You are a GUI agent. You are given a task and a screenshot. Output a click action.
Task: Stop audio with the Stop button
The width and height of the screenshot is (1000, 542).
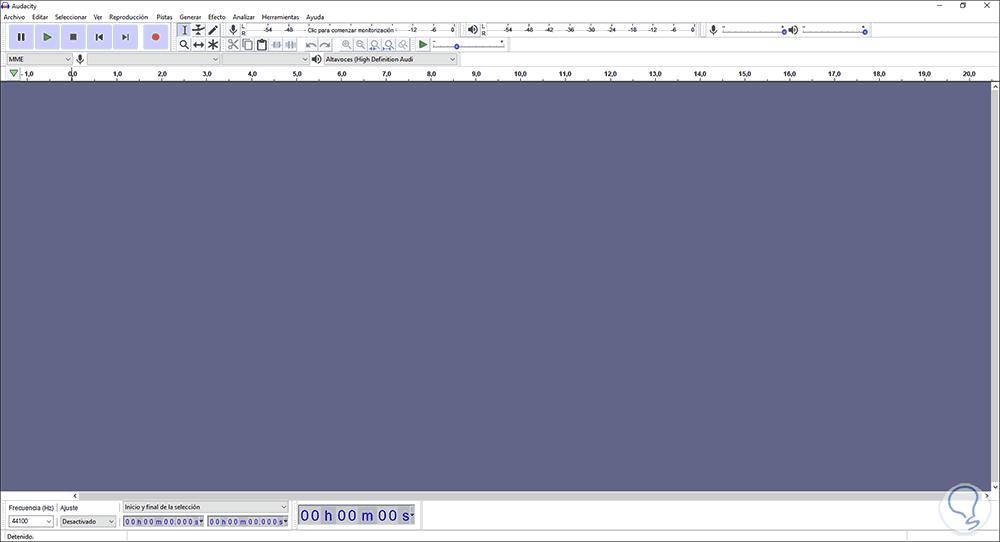pos(73,37)
